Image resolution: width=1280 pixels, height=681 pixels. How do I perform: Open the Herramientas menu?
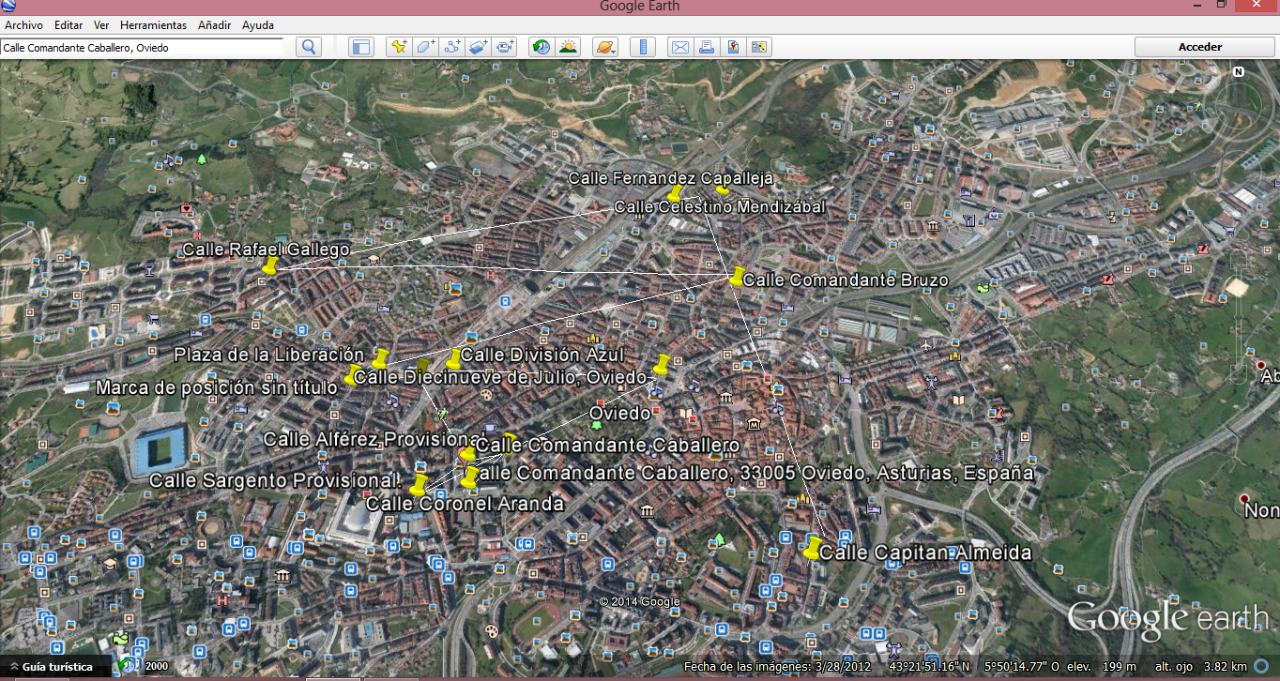(x=153, y=25)
